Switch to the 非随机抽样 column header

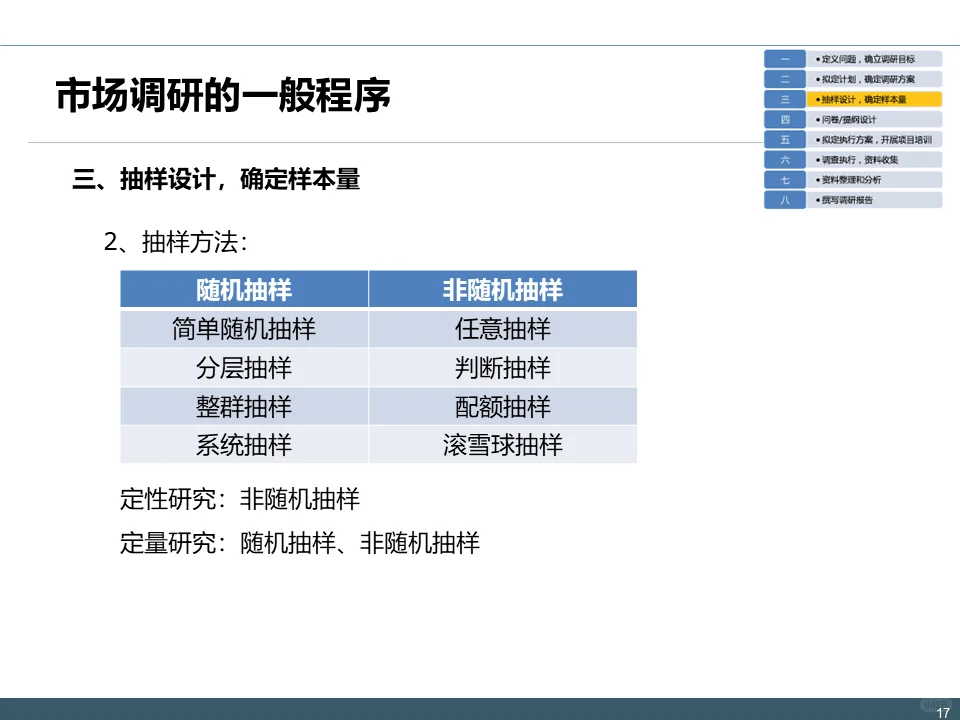(x=502, y=289)
